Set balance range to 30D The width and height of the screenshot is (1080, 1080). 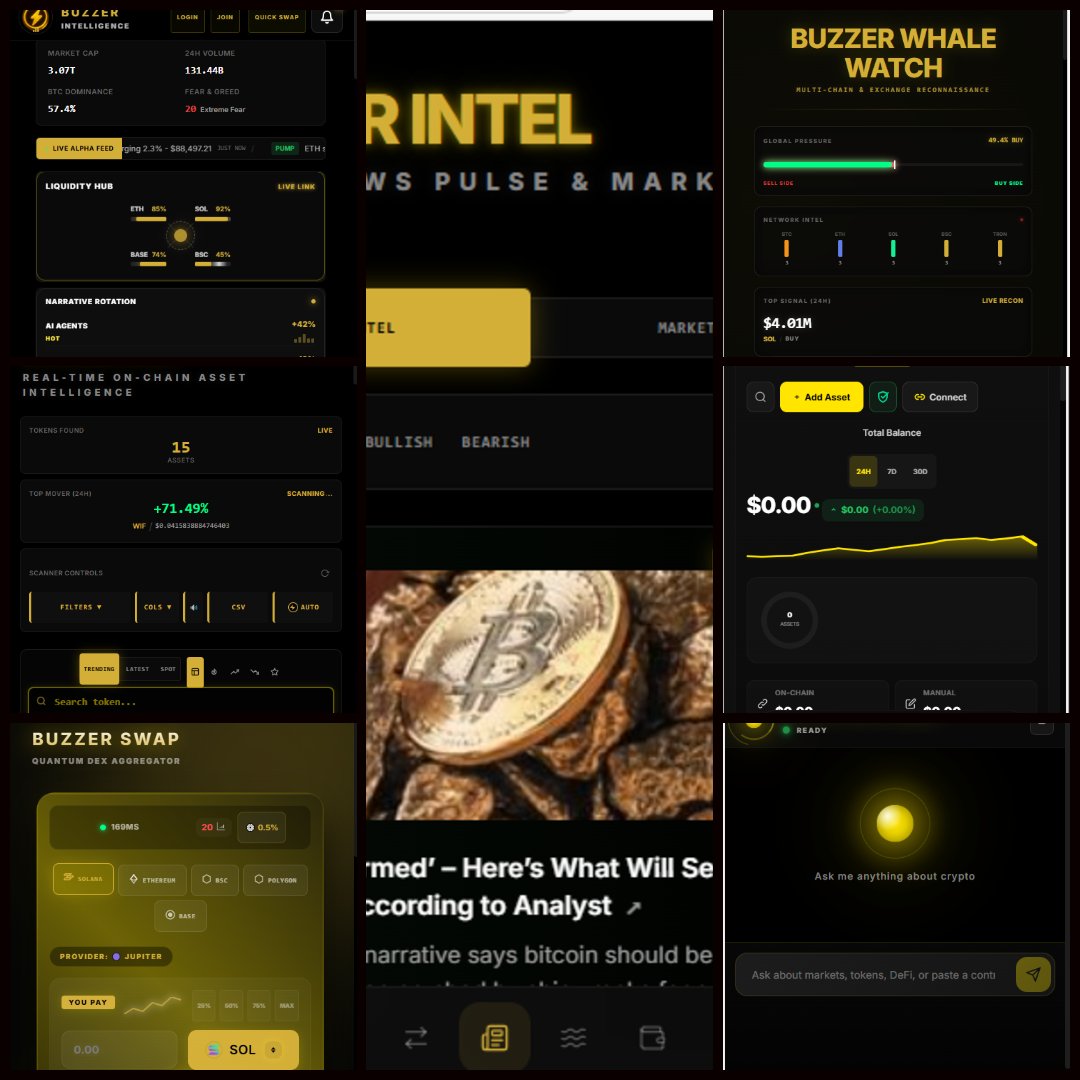920,471
